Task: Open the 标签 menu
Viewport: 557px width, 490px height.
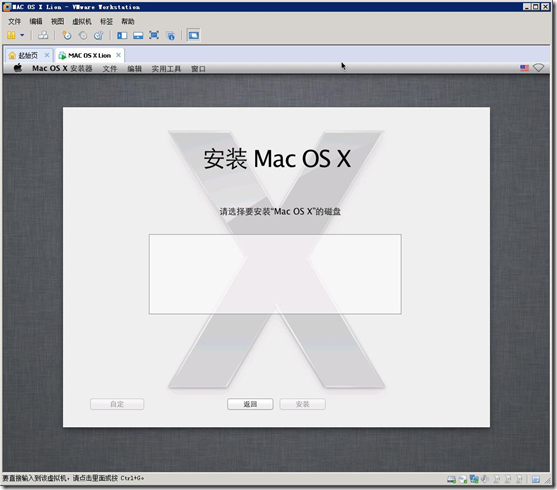Action: 106,21
